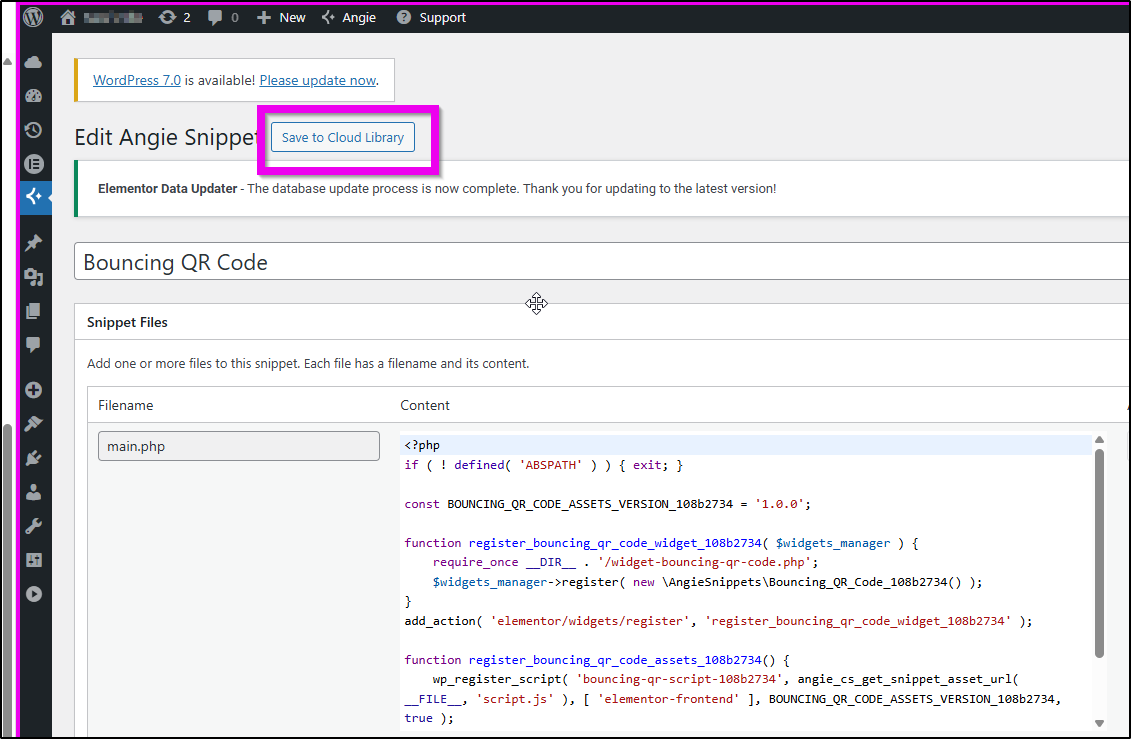Click the Filename column header

click(126, 405)
